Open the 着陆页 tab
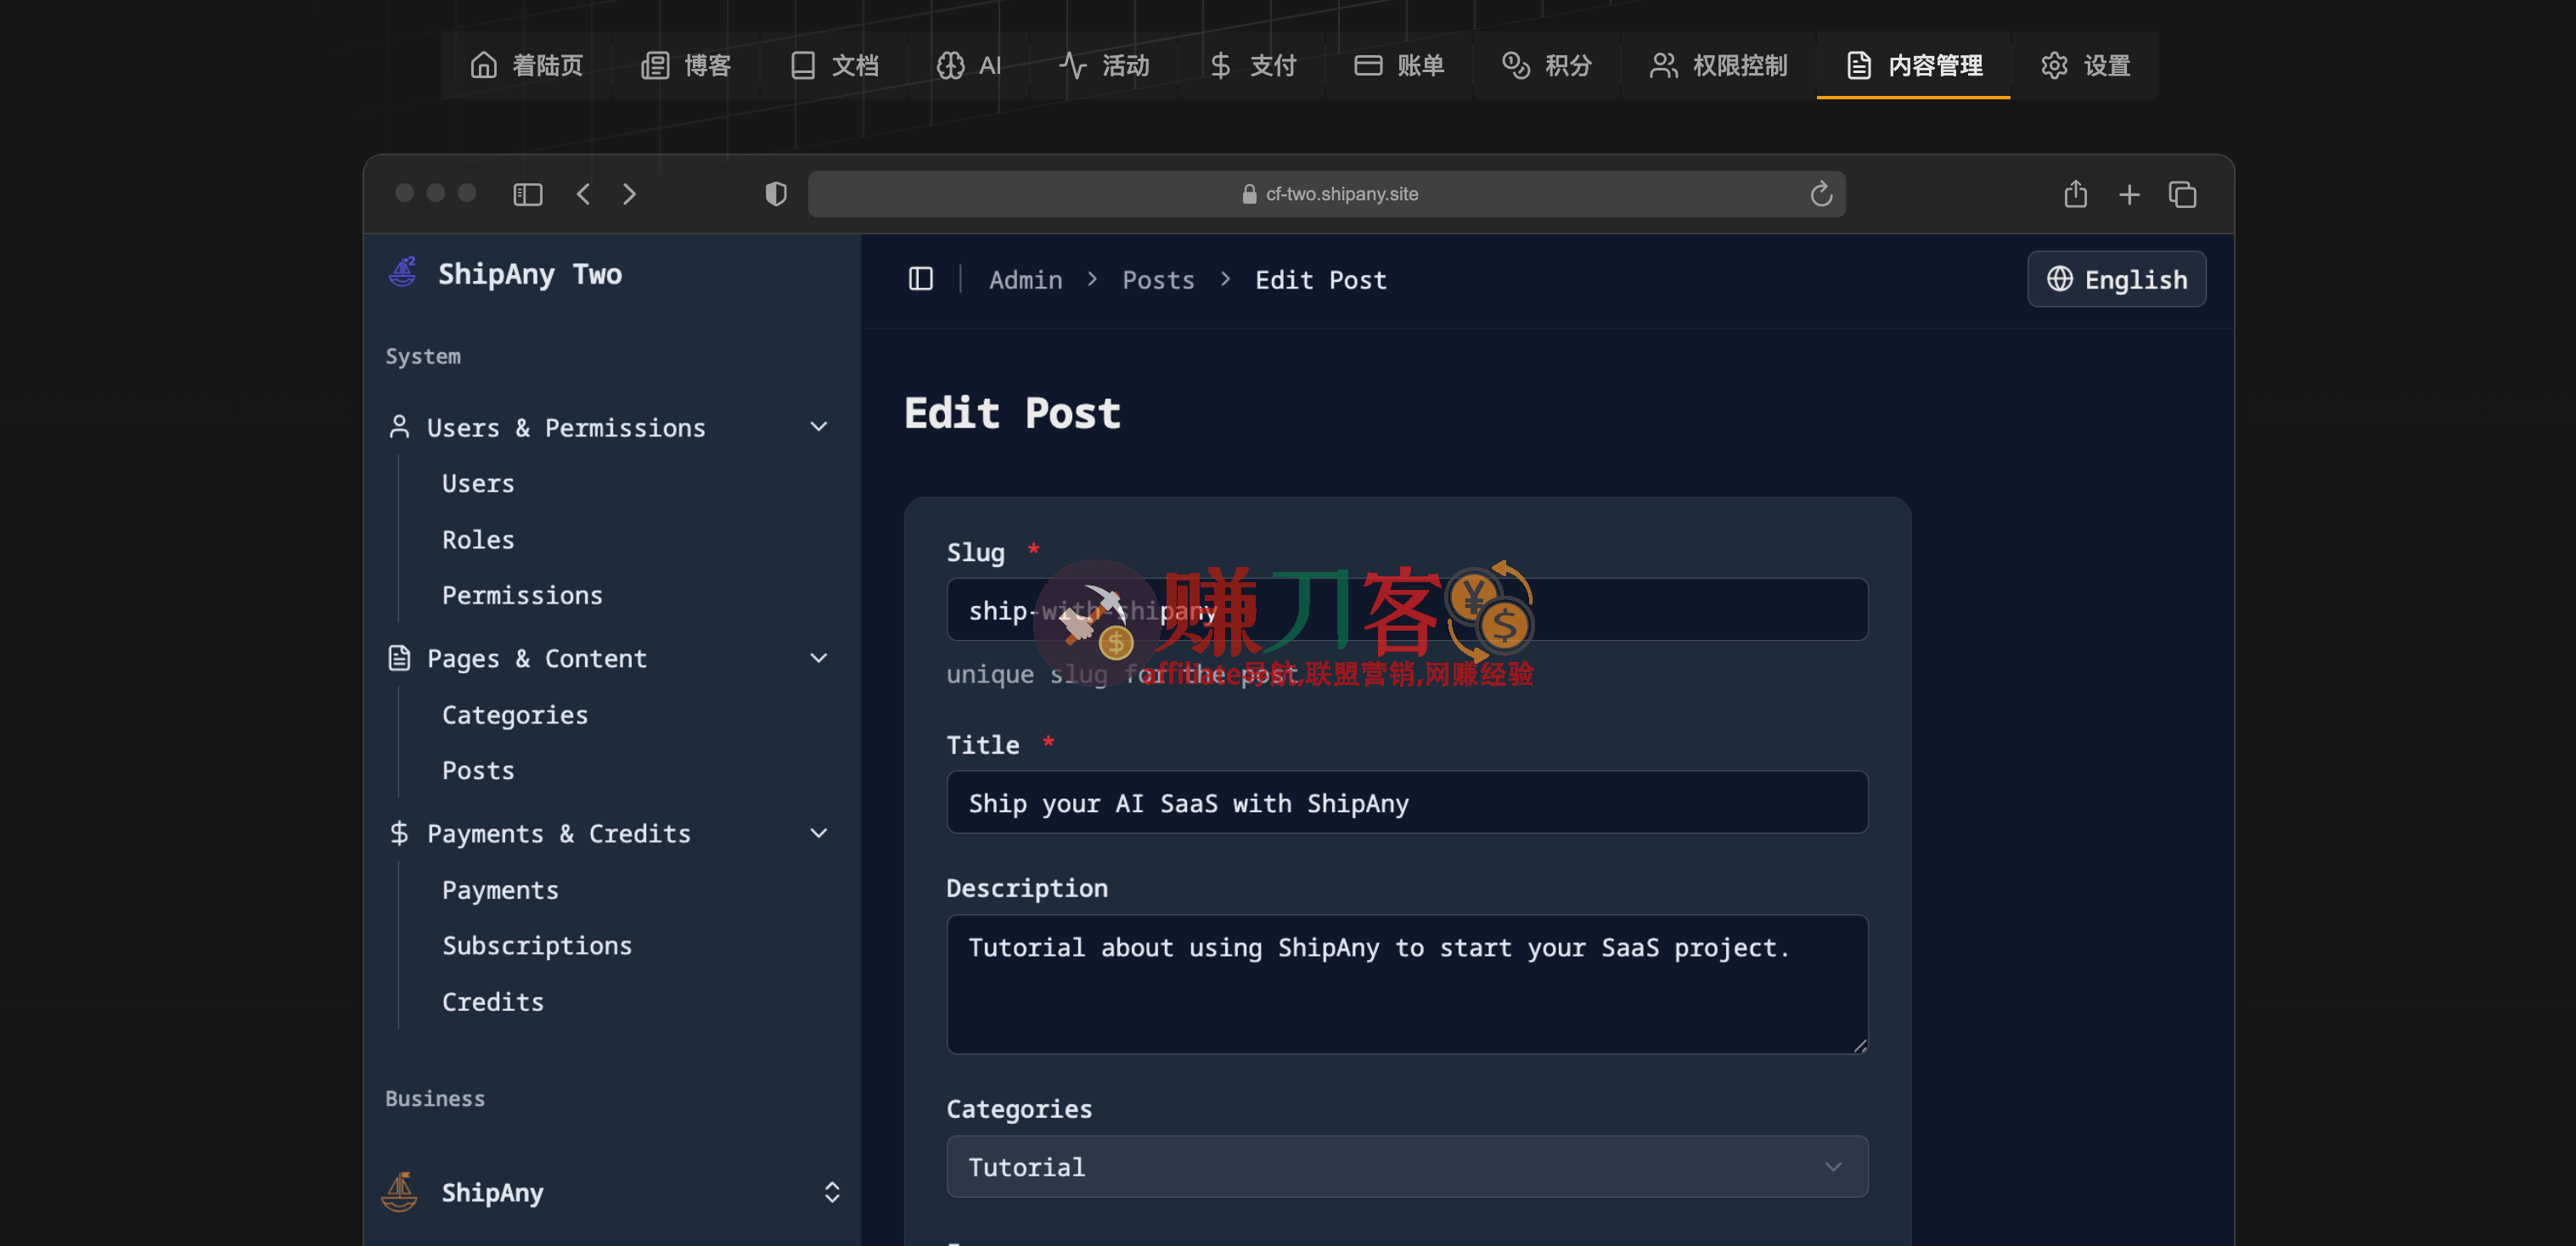The height and width of the screenshot is (1246, 2576). (x=526, y=66)
